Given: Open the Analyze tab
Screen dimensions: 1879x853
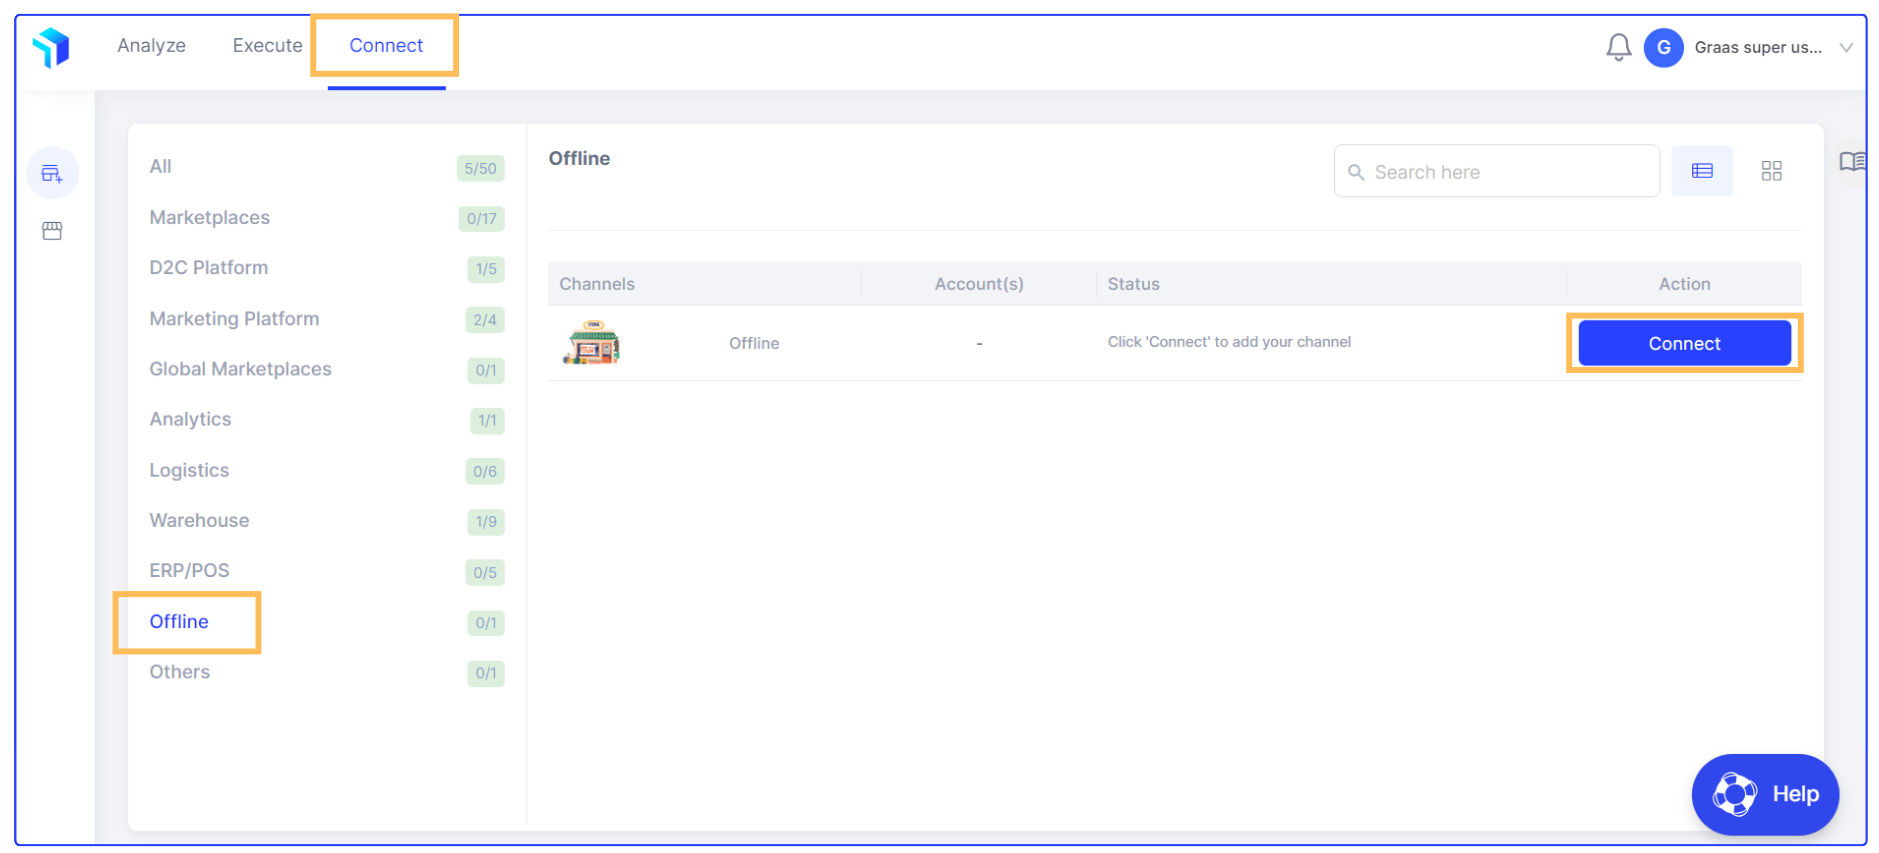Looking at the screenshot, I should point(151,46).
